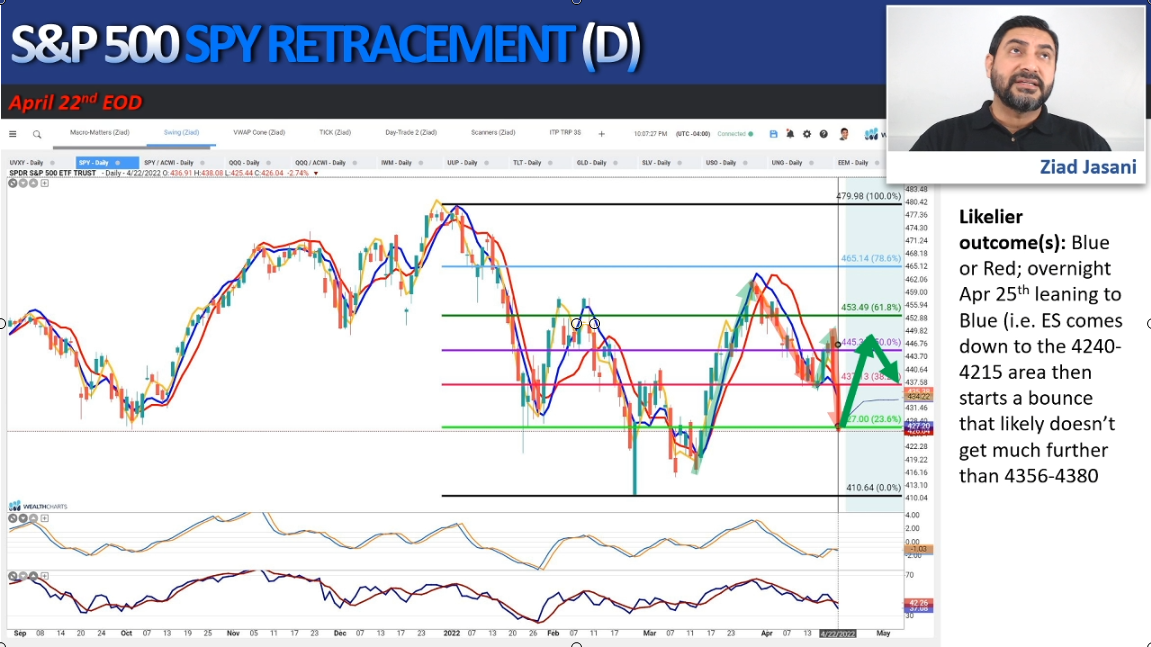The height and width of the screenshot is (647, 1151).
Task: Click the dot on the UVXY - Daily tab
Action: coord(52,163)
